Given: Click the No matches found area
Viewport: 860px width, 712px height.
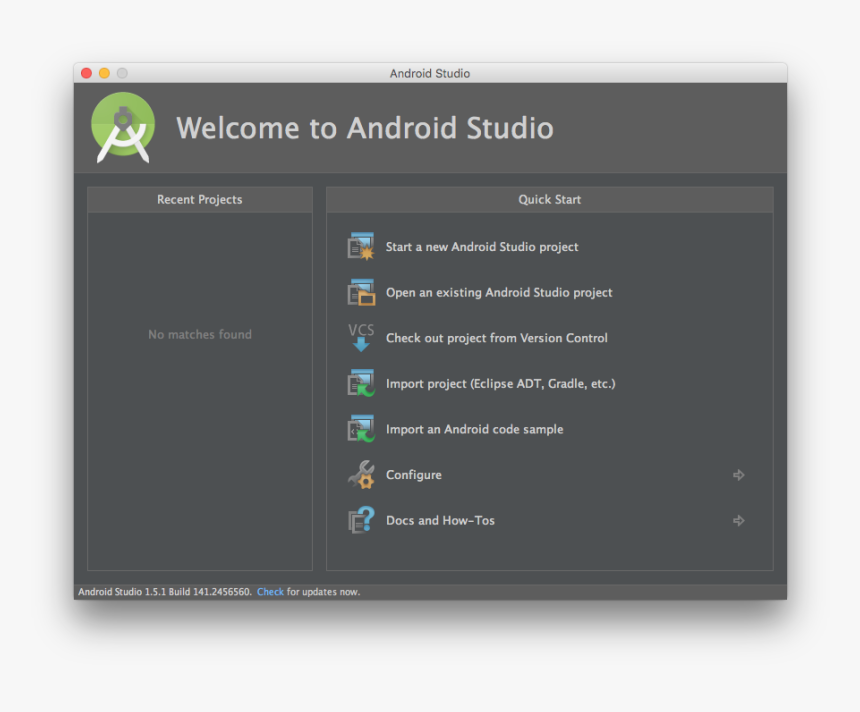Looking at the screenshot, I should point(199,334).
